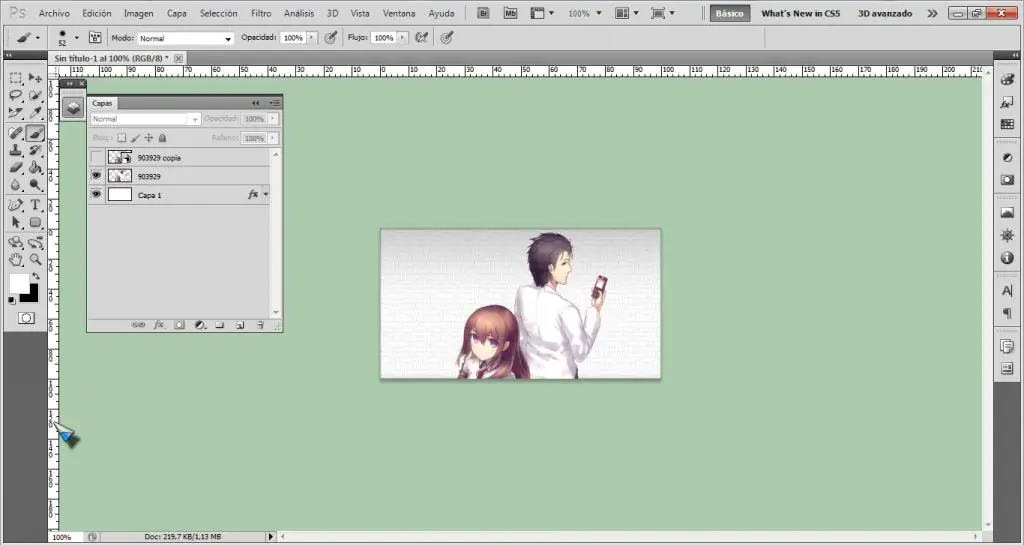Add a layer mask in Capas
The image size is (1024, 545).
(179, 324)
